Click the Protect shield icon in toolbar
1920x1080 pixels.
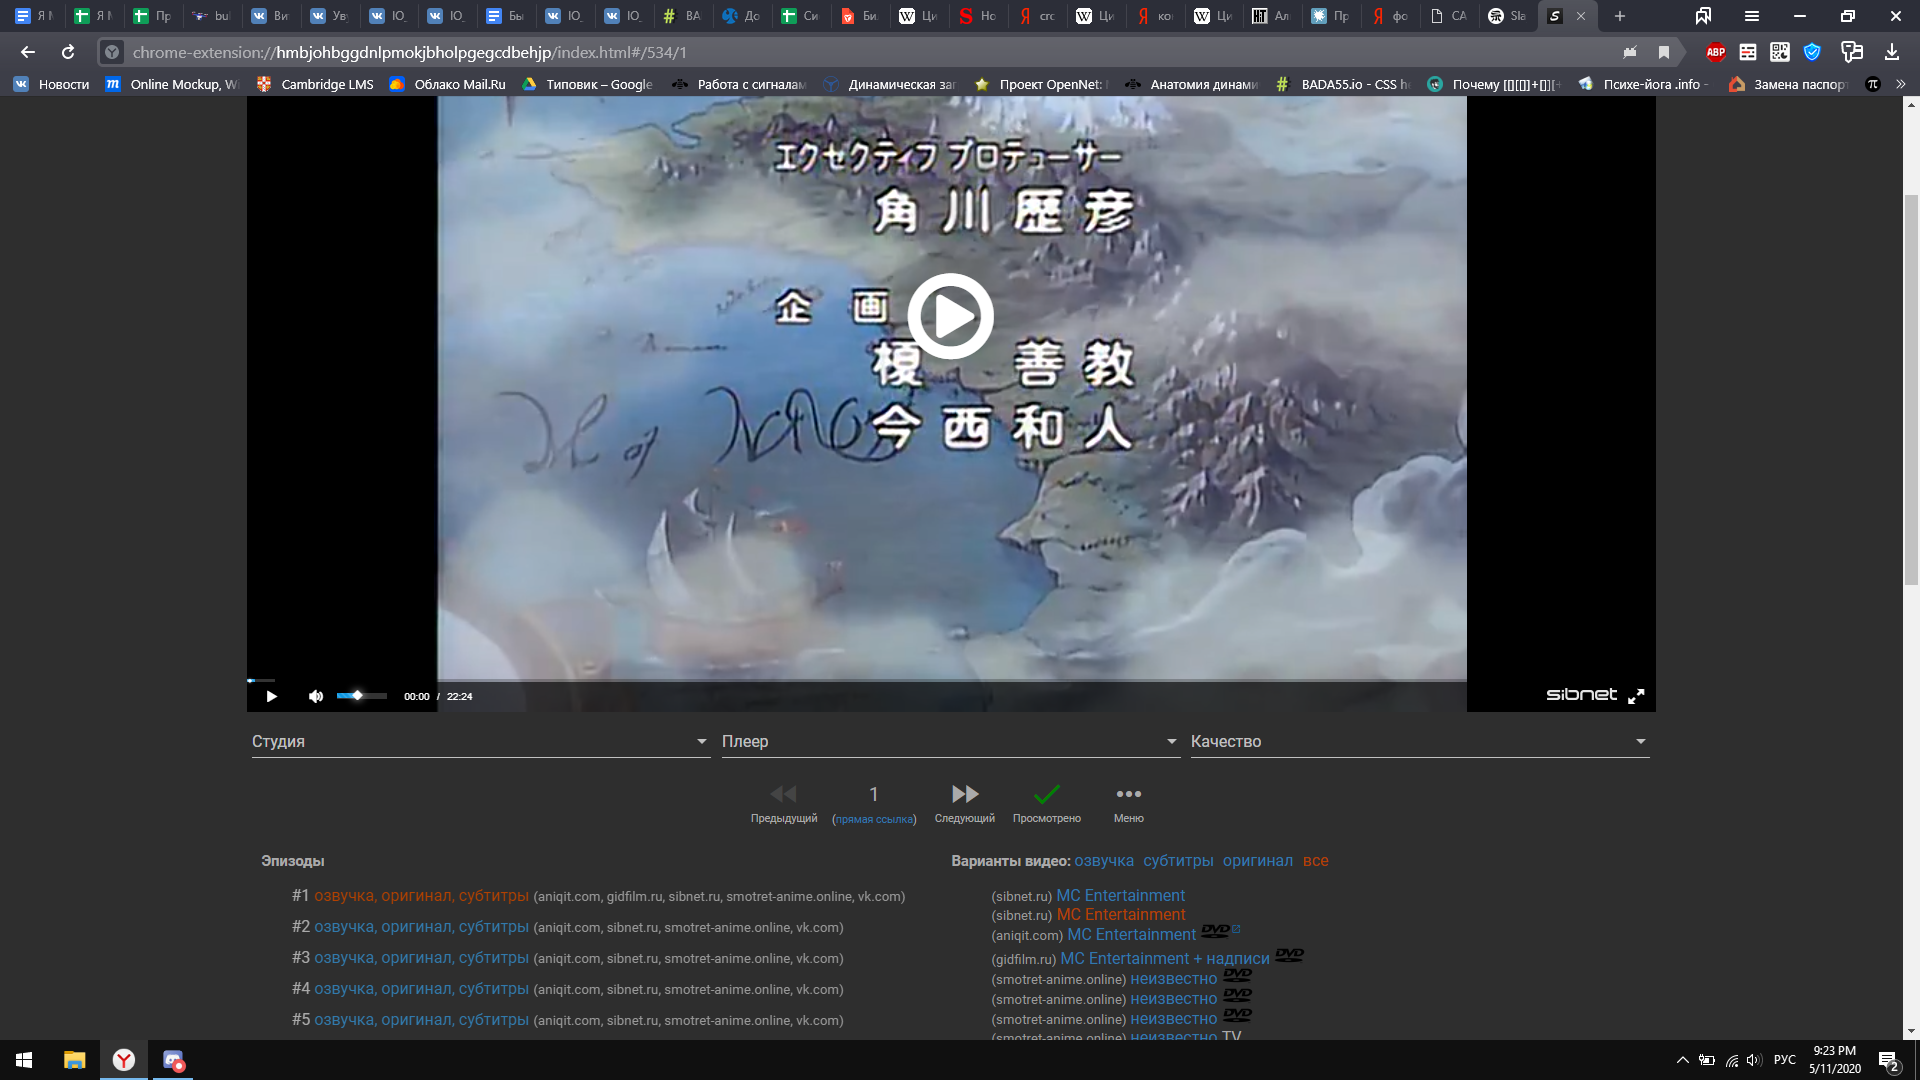point(1812,53)
